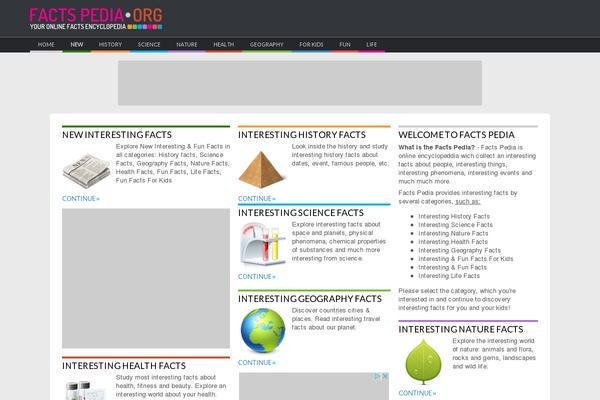
Task: Click Interesting Nature Facts list item
Action: click(x=453, y=233)
